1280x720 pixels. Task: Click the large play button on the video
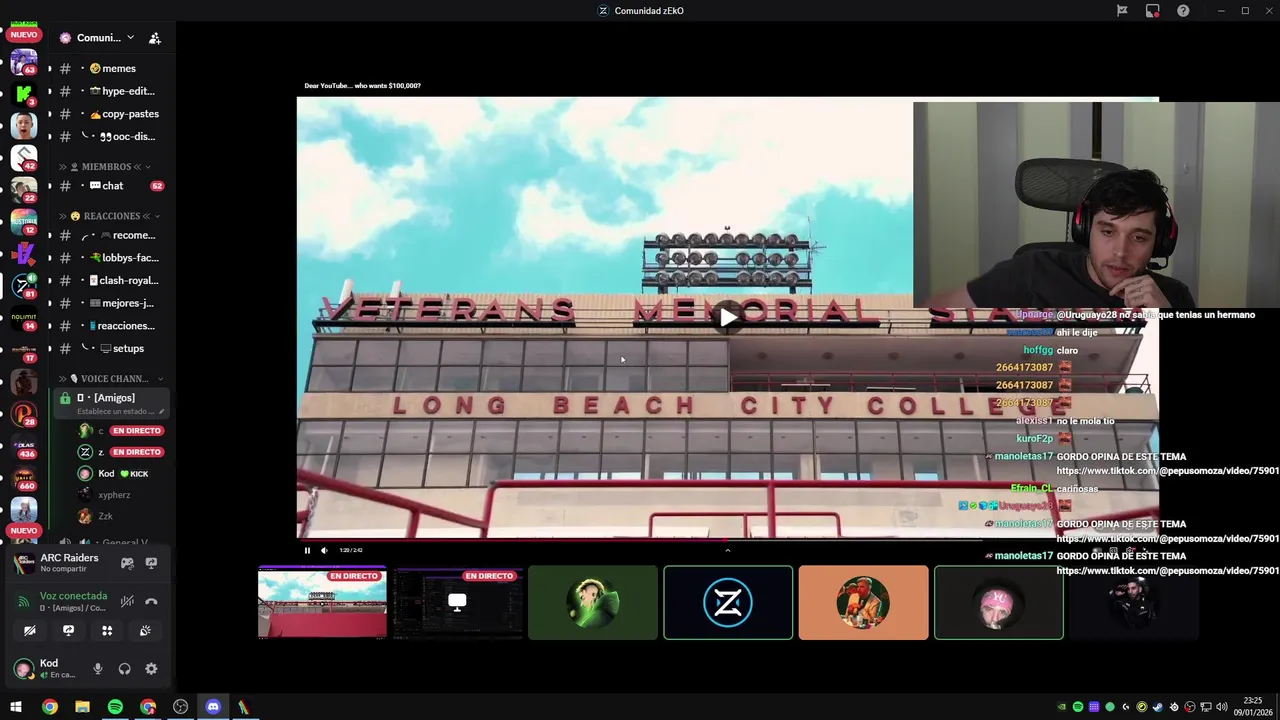coord(728,318)
